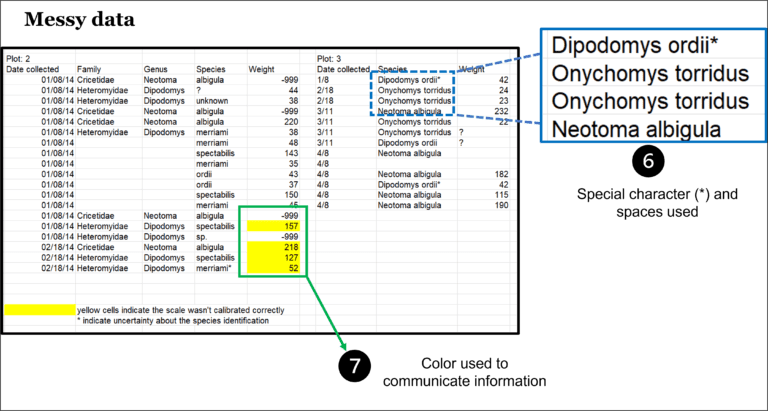The height and width of the screenshot is (411, 768).
Task: Click the "Messy data" slide title
Action: [79, 20]
